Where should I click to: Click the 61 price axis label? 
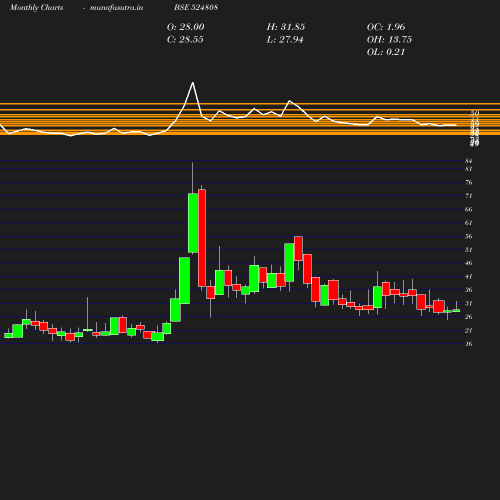(x=469, y=223)
